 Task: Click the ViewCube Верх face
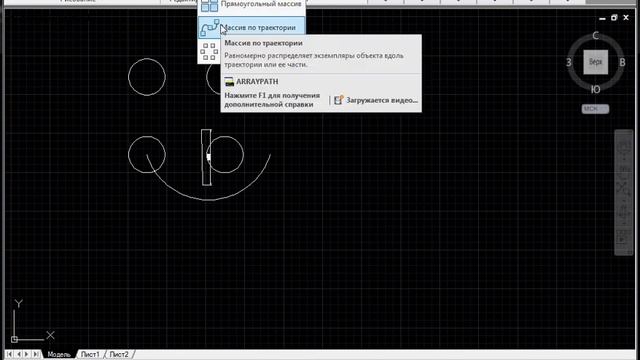596,62
